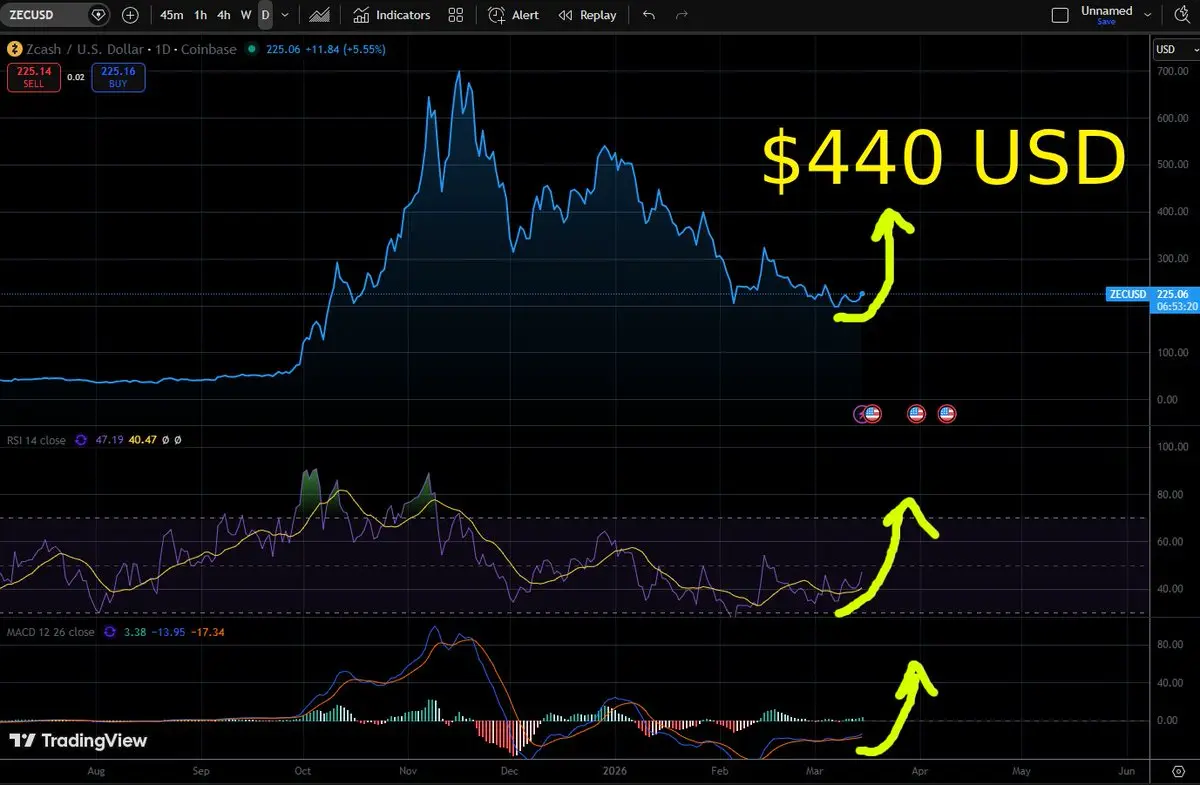
Task: Click the +11.84 (+5.55%) change value
Action: [343, 49]
